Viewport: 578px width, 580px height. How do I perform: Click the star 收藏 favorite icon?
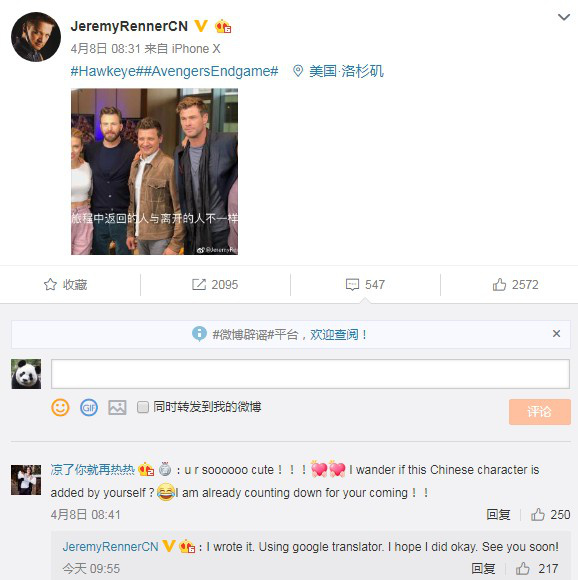click(50, 284)
